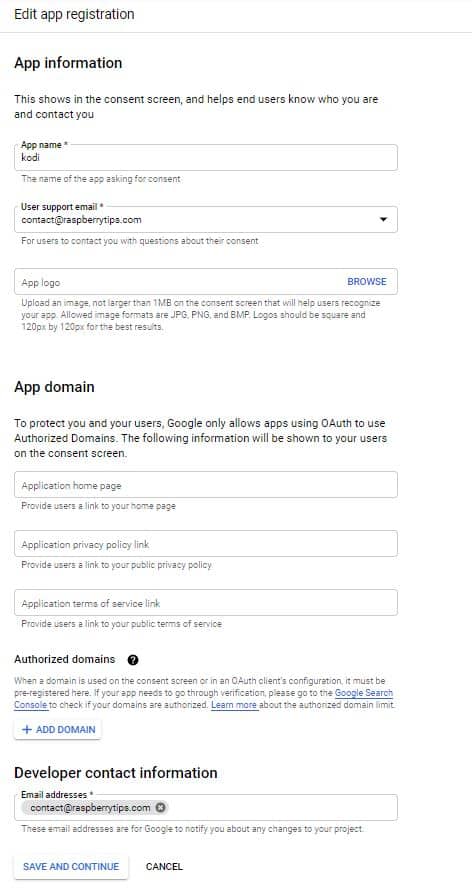Focus the Application terms of service field
The image size is (472, 892).
tap(206, 603)
